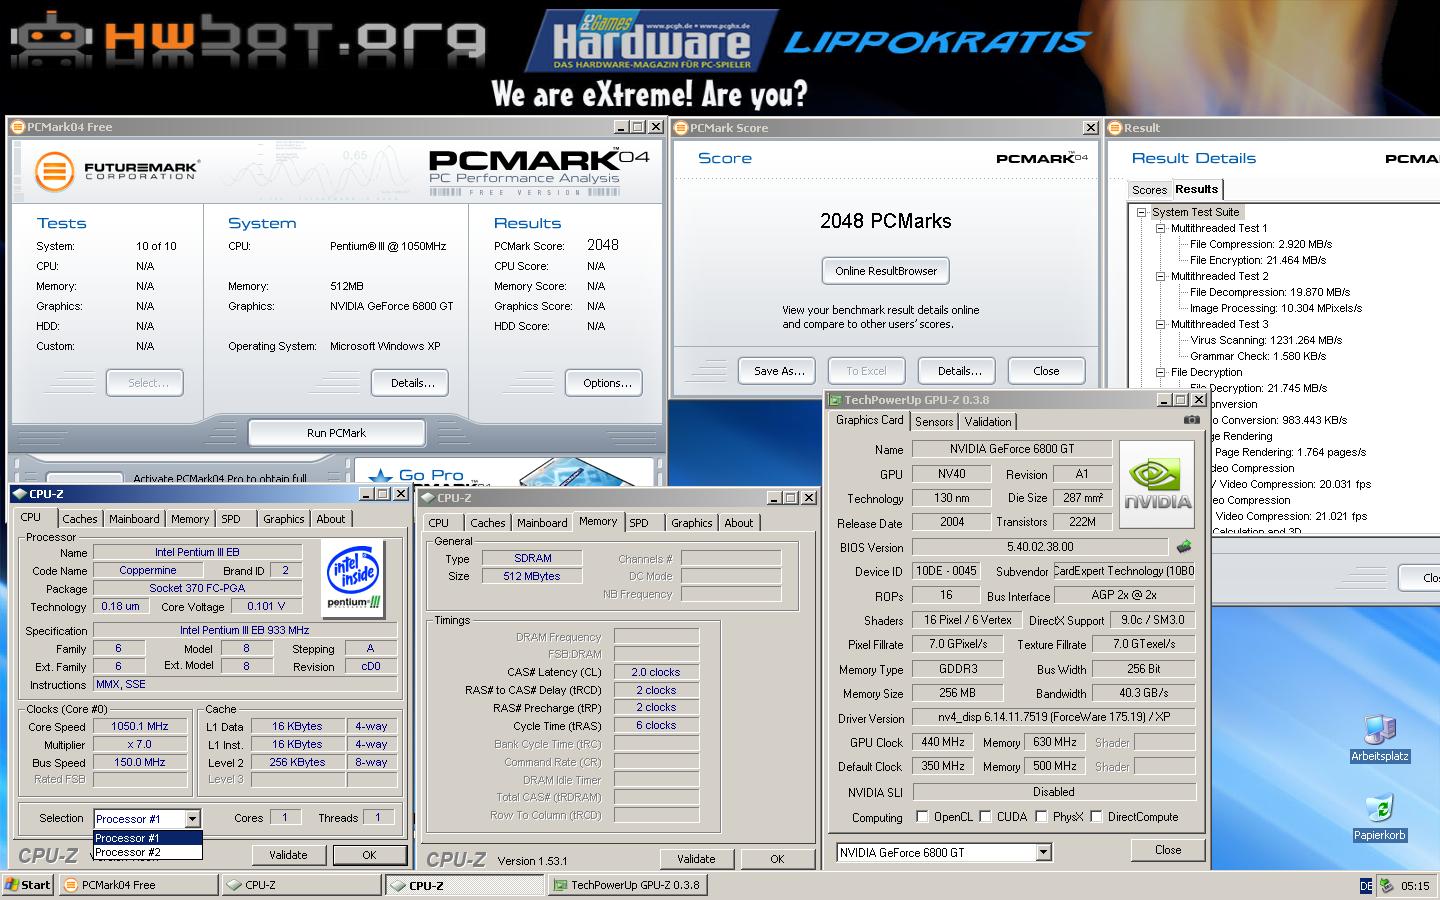Open Caches tab in CPU-Z memory window
Viewport: 1440px width, 900px height.
tap(488, 523)
